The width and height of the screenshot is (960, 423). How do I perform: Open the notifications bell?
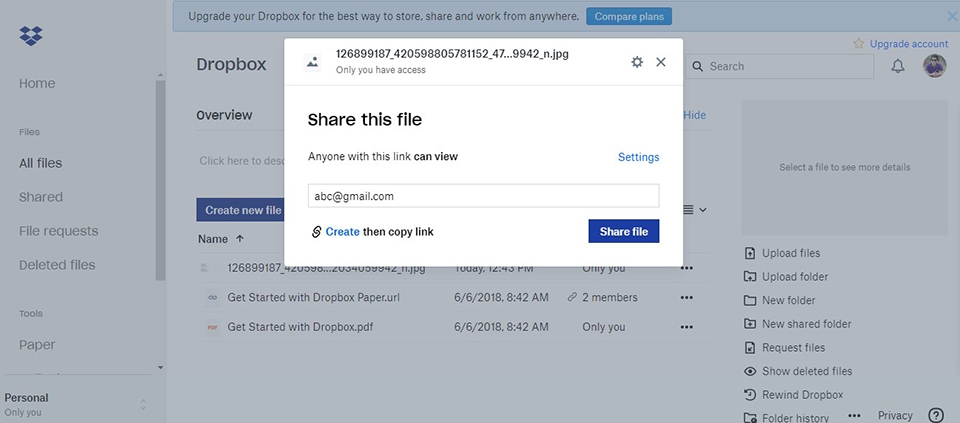[x=898, y=66]
